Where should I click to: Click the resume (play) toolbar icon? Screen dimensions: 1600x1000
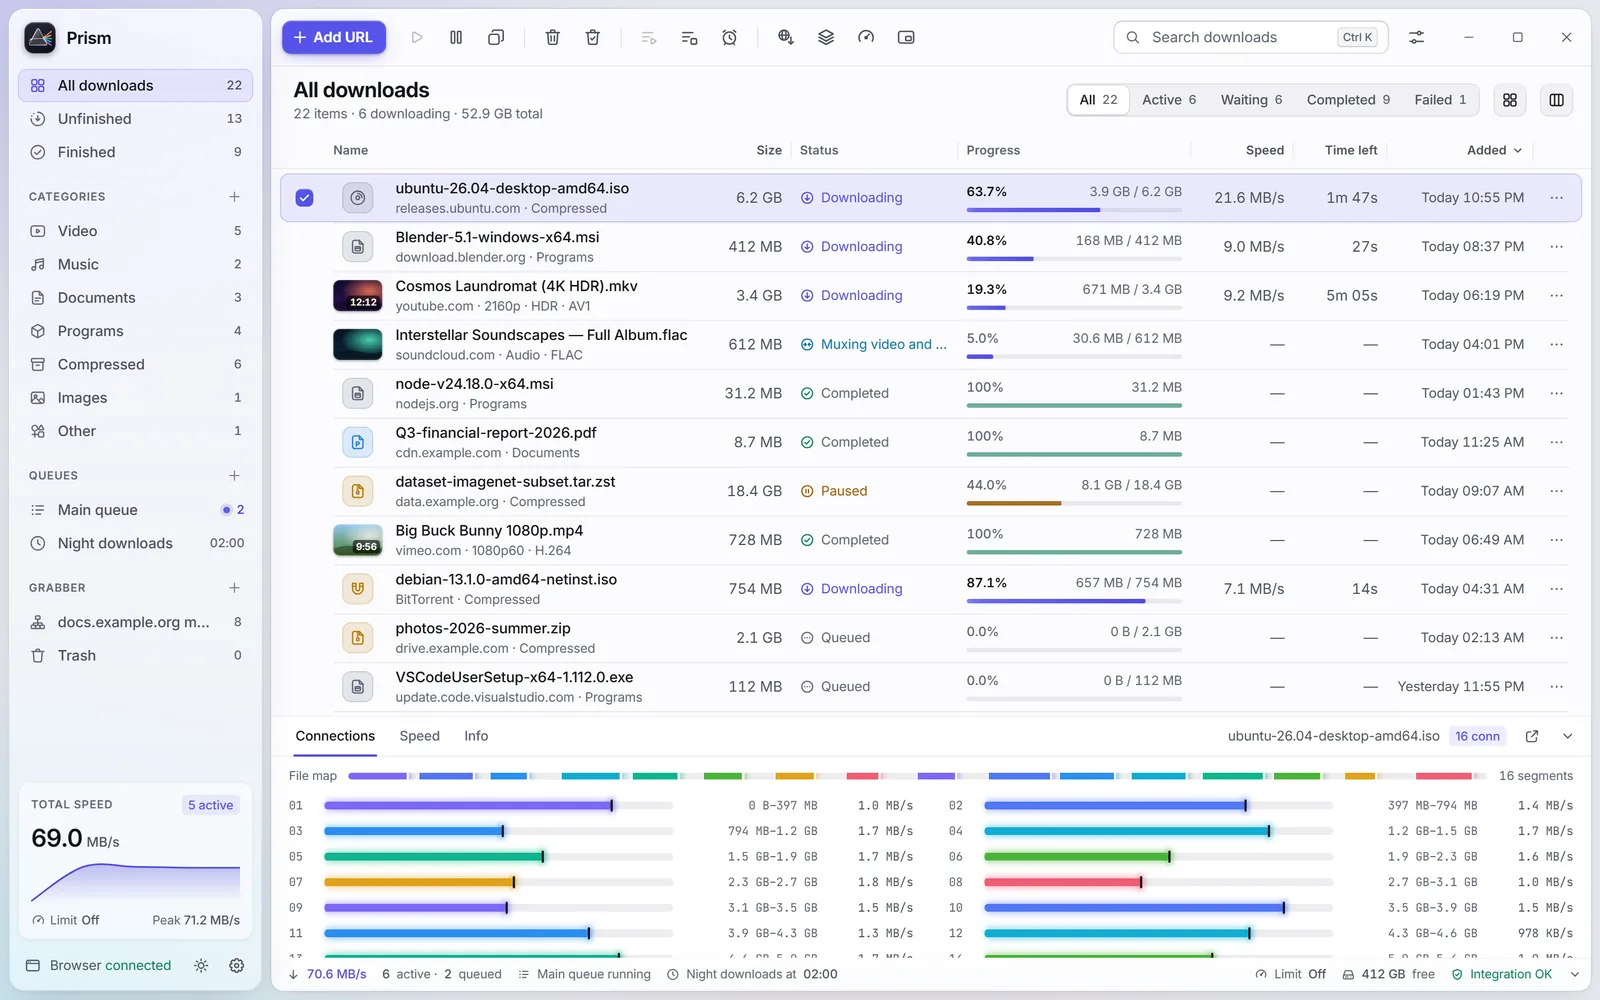(417, 37)
